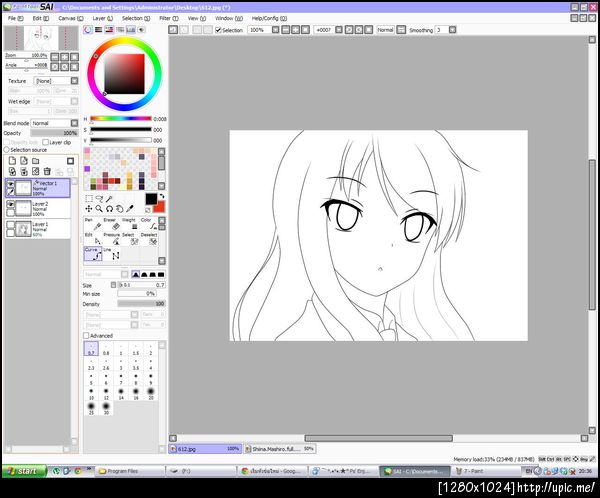Toggle the Selection checkbox in toolbar
The width and height of the screenshot is (600, 498).
218,30
